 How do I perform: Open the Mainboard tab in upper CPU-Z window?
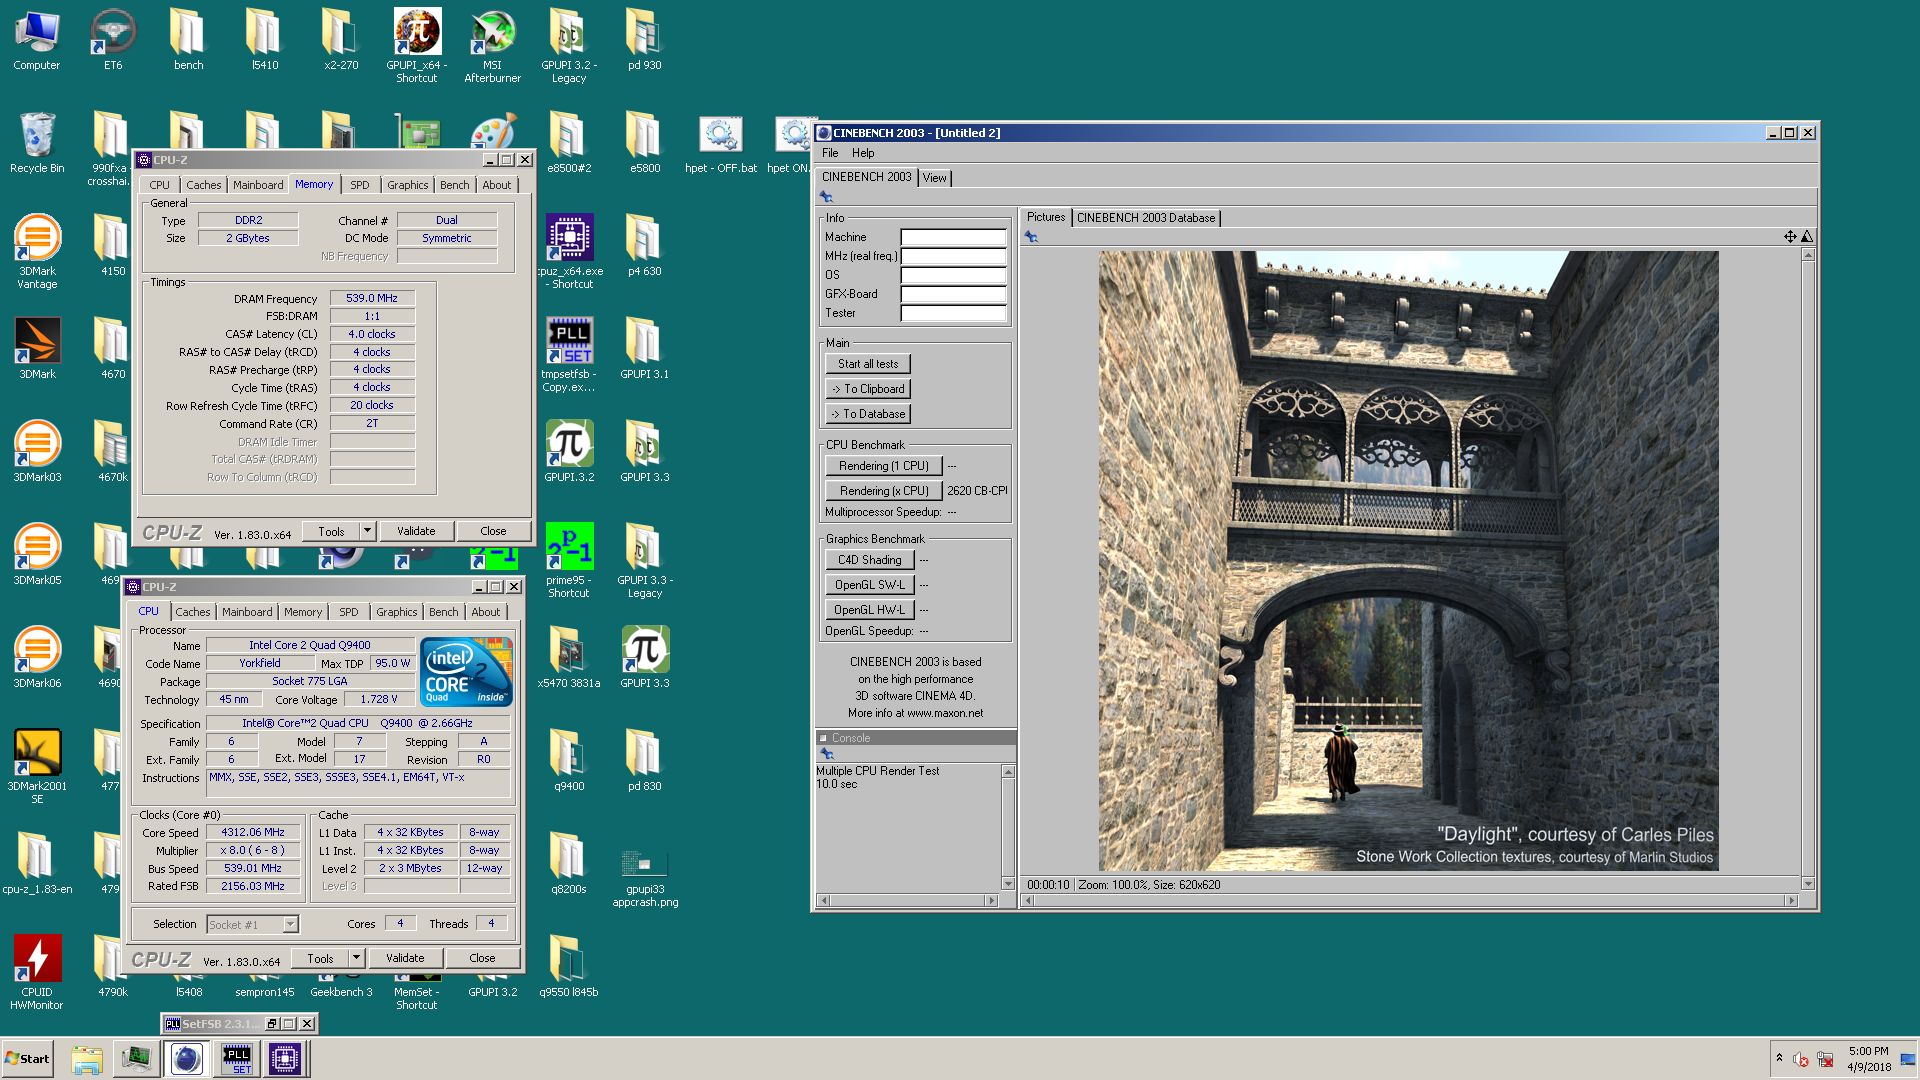pyautogui.click(x=258, y=185)
